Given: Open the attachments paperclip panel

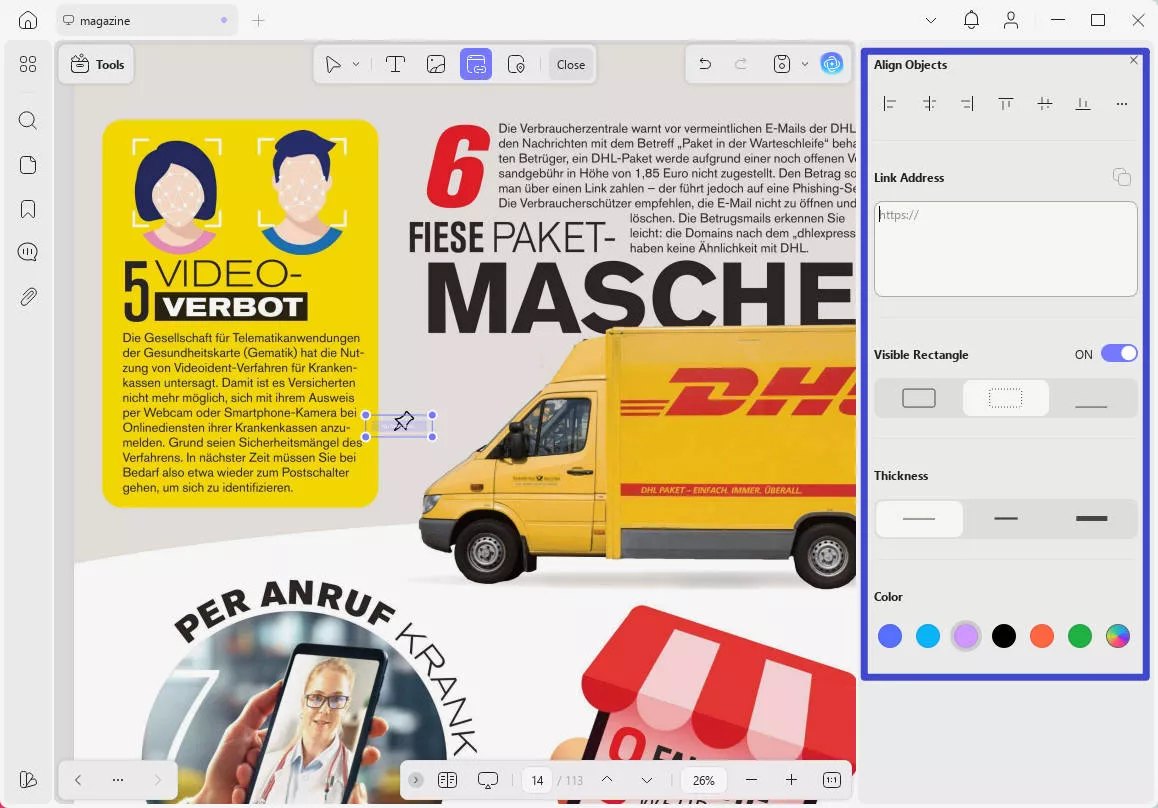Looking at the screenshot, I should point(28,296).
